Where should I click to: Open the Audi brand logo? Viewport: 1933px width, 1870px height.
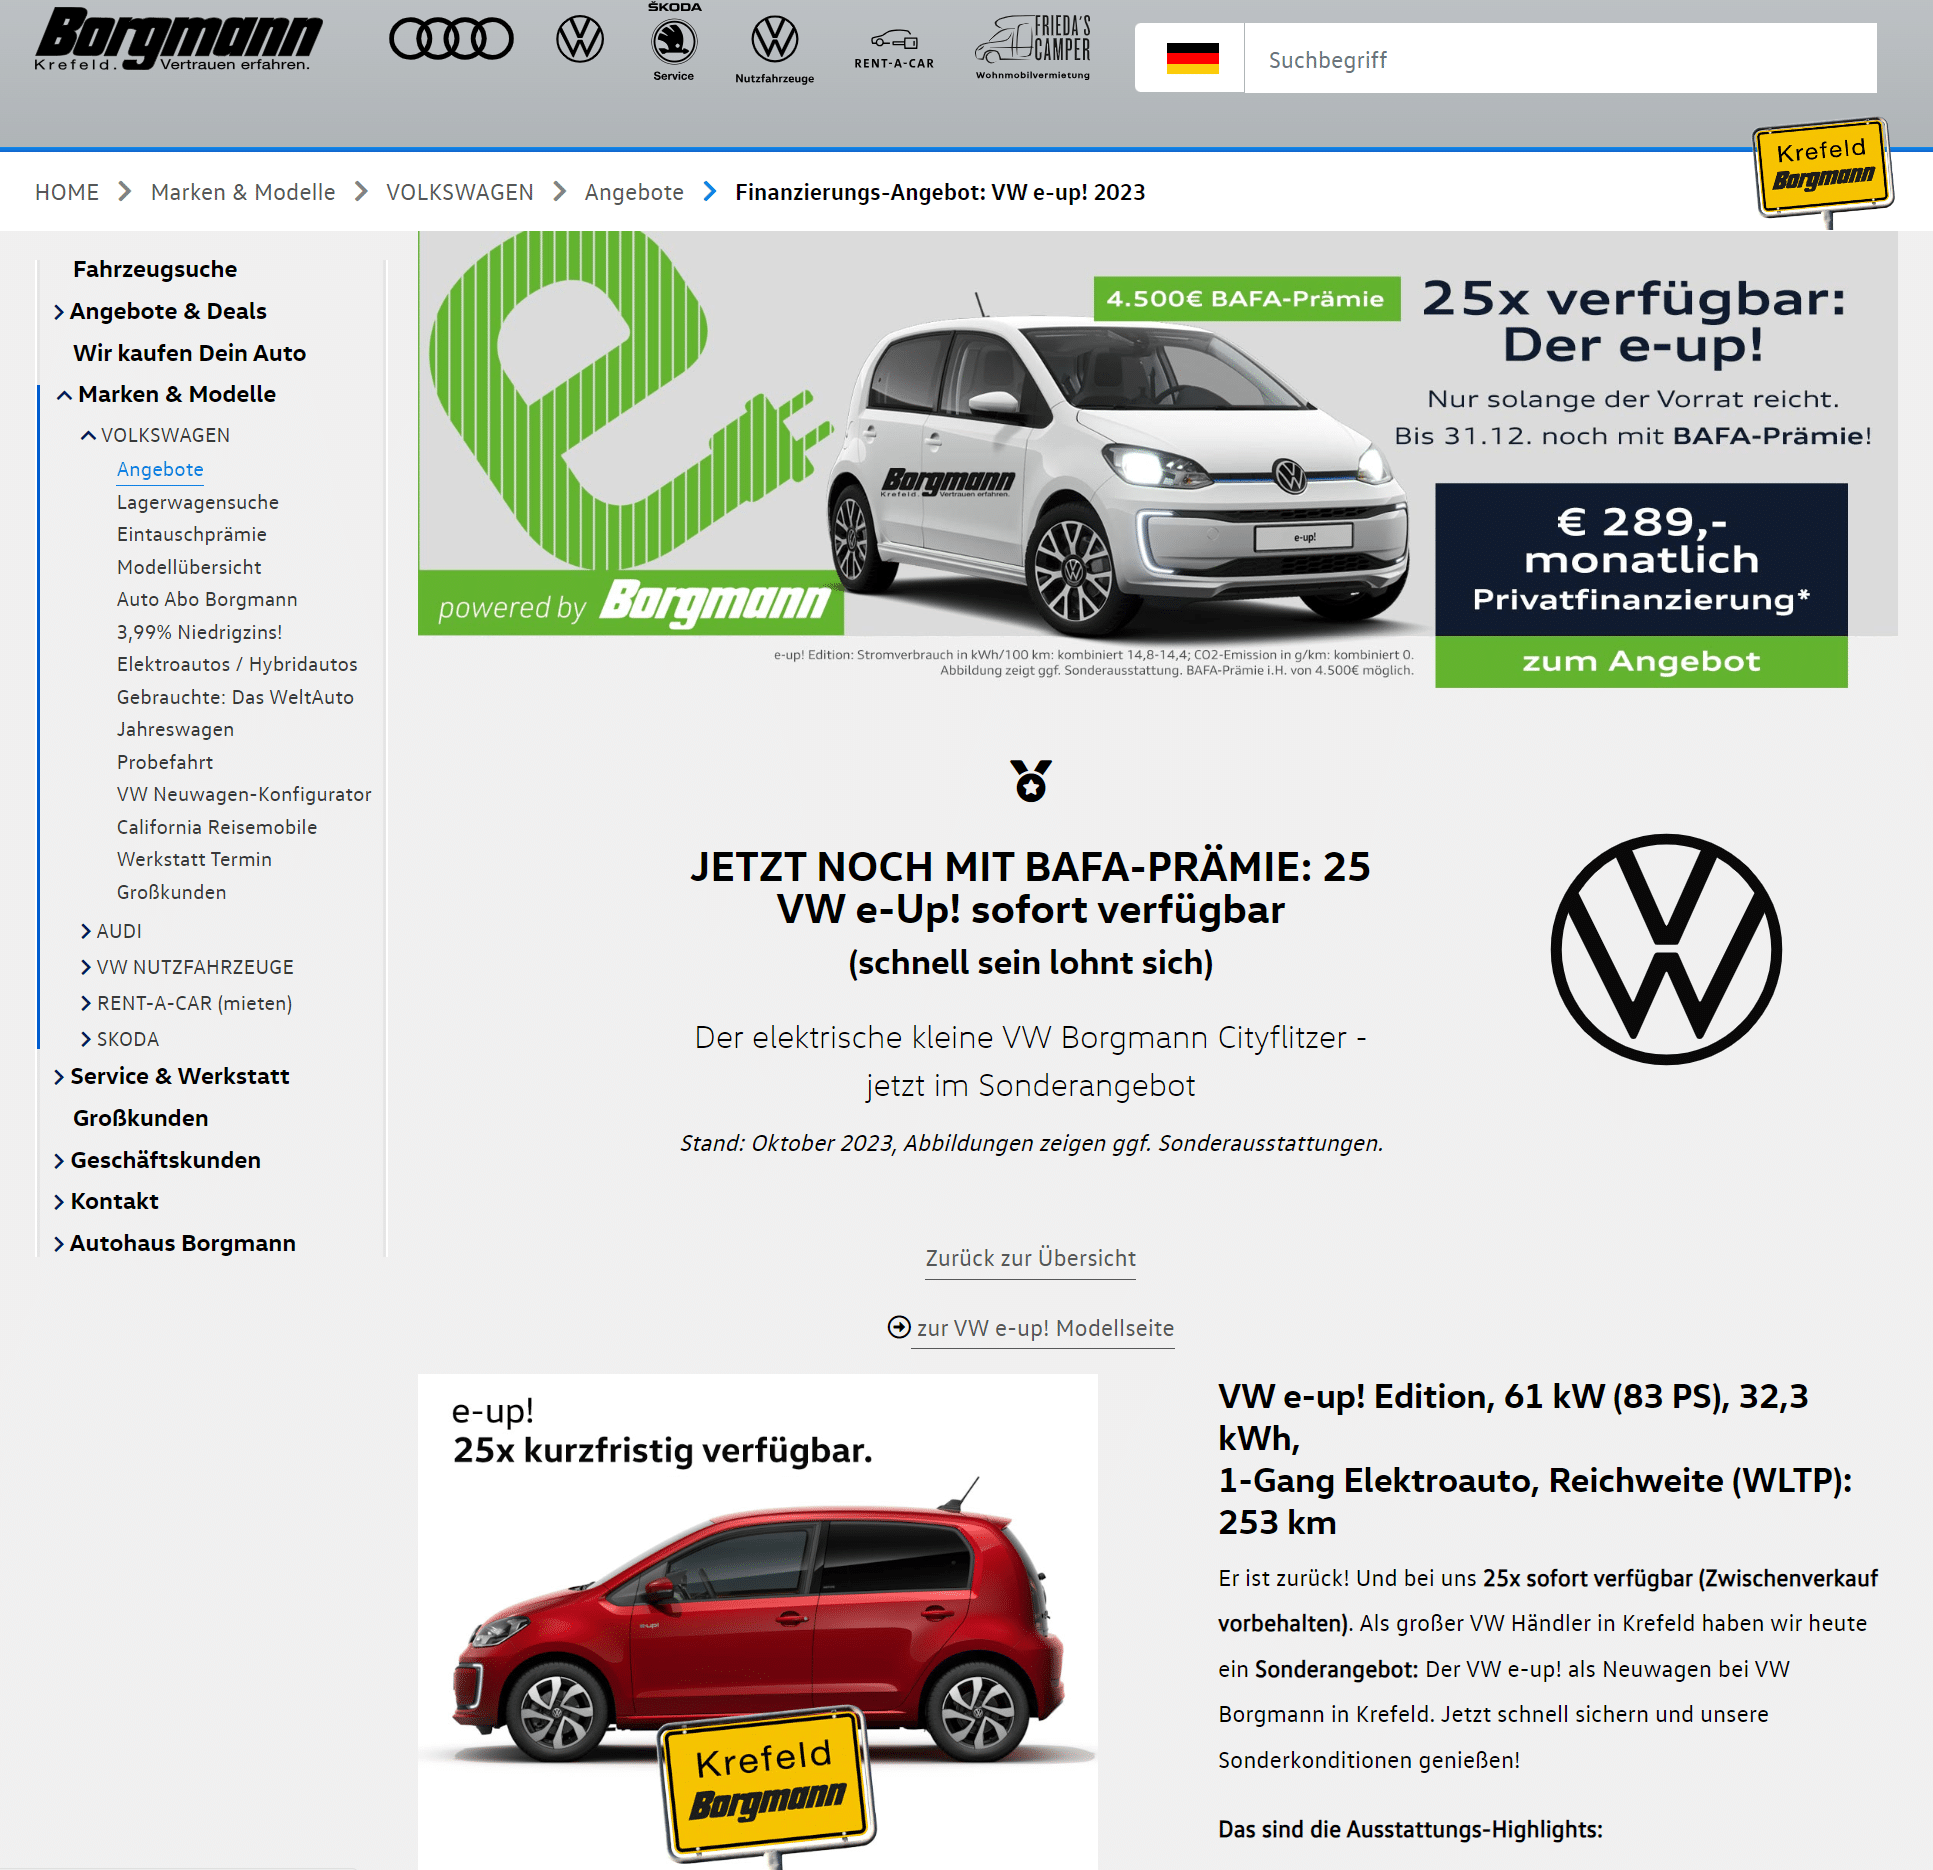(x=451, y=40)
